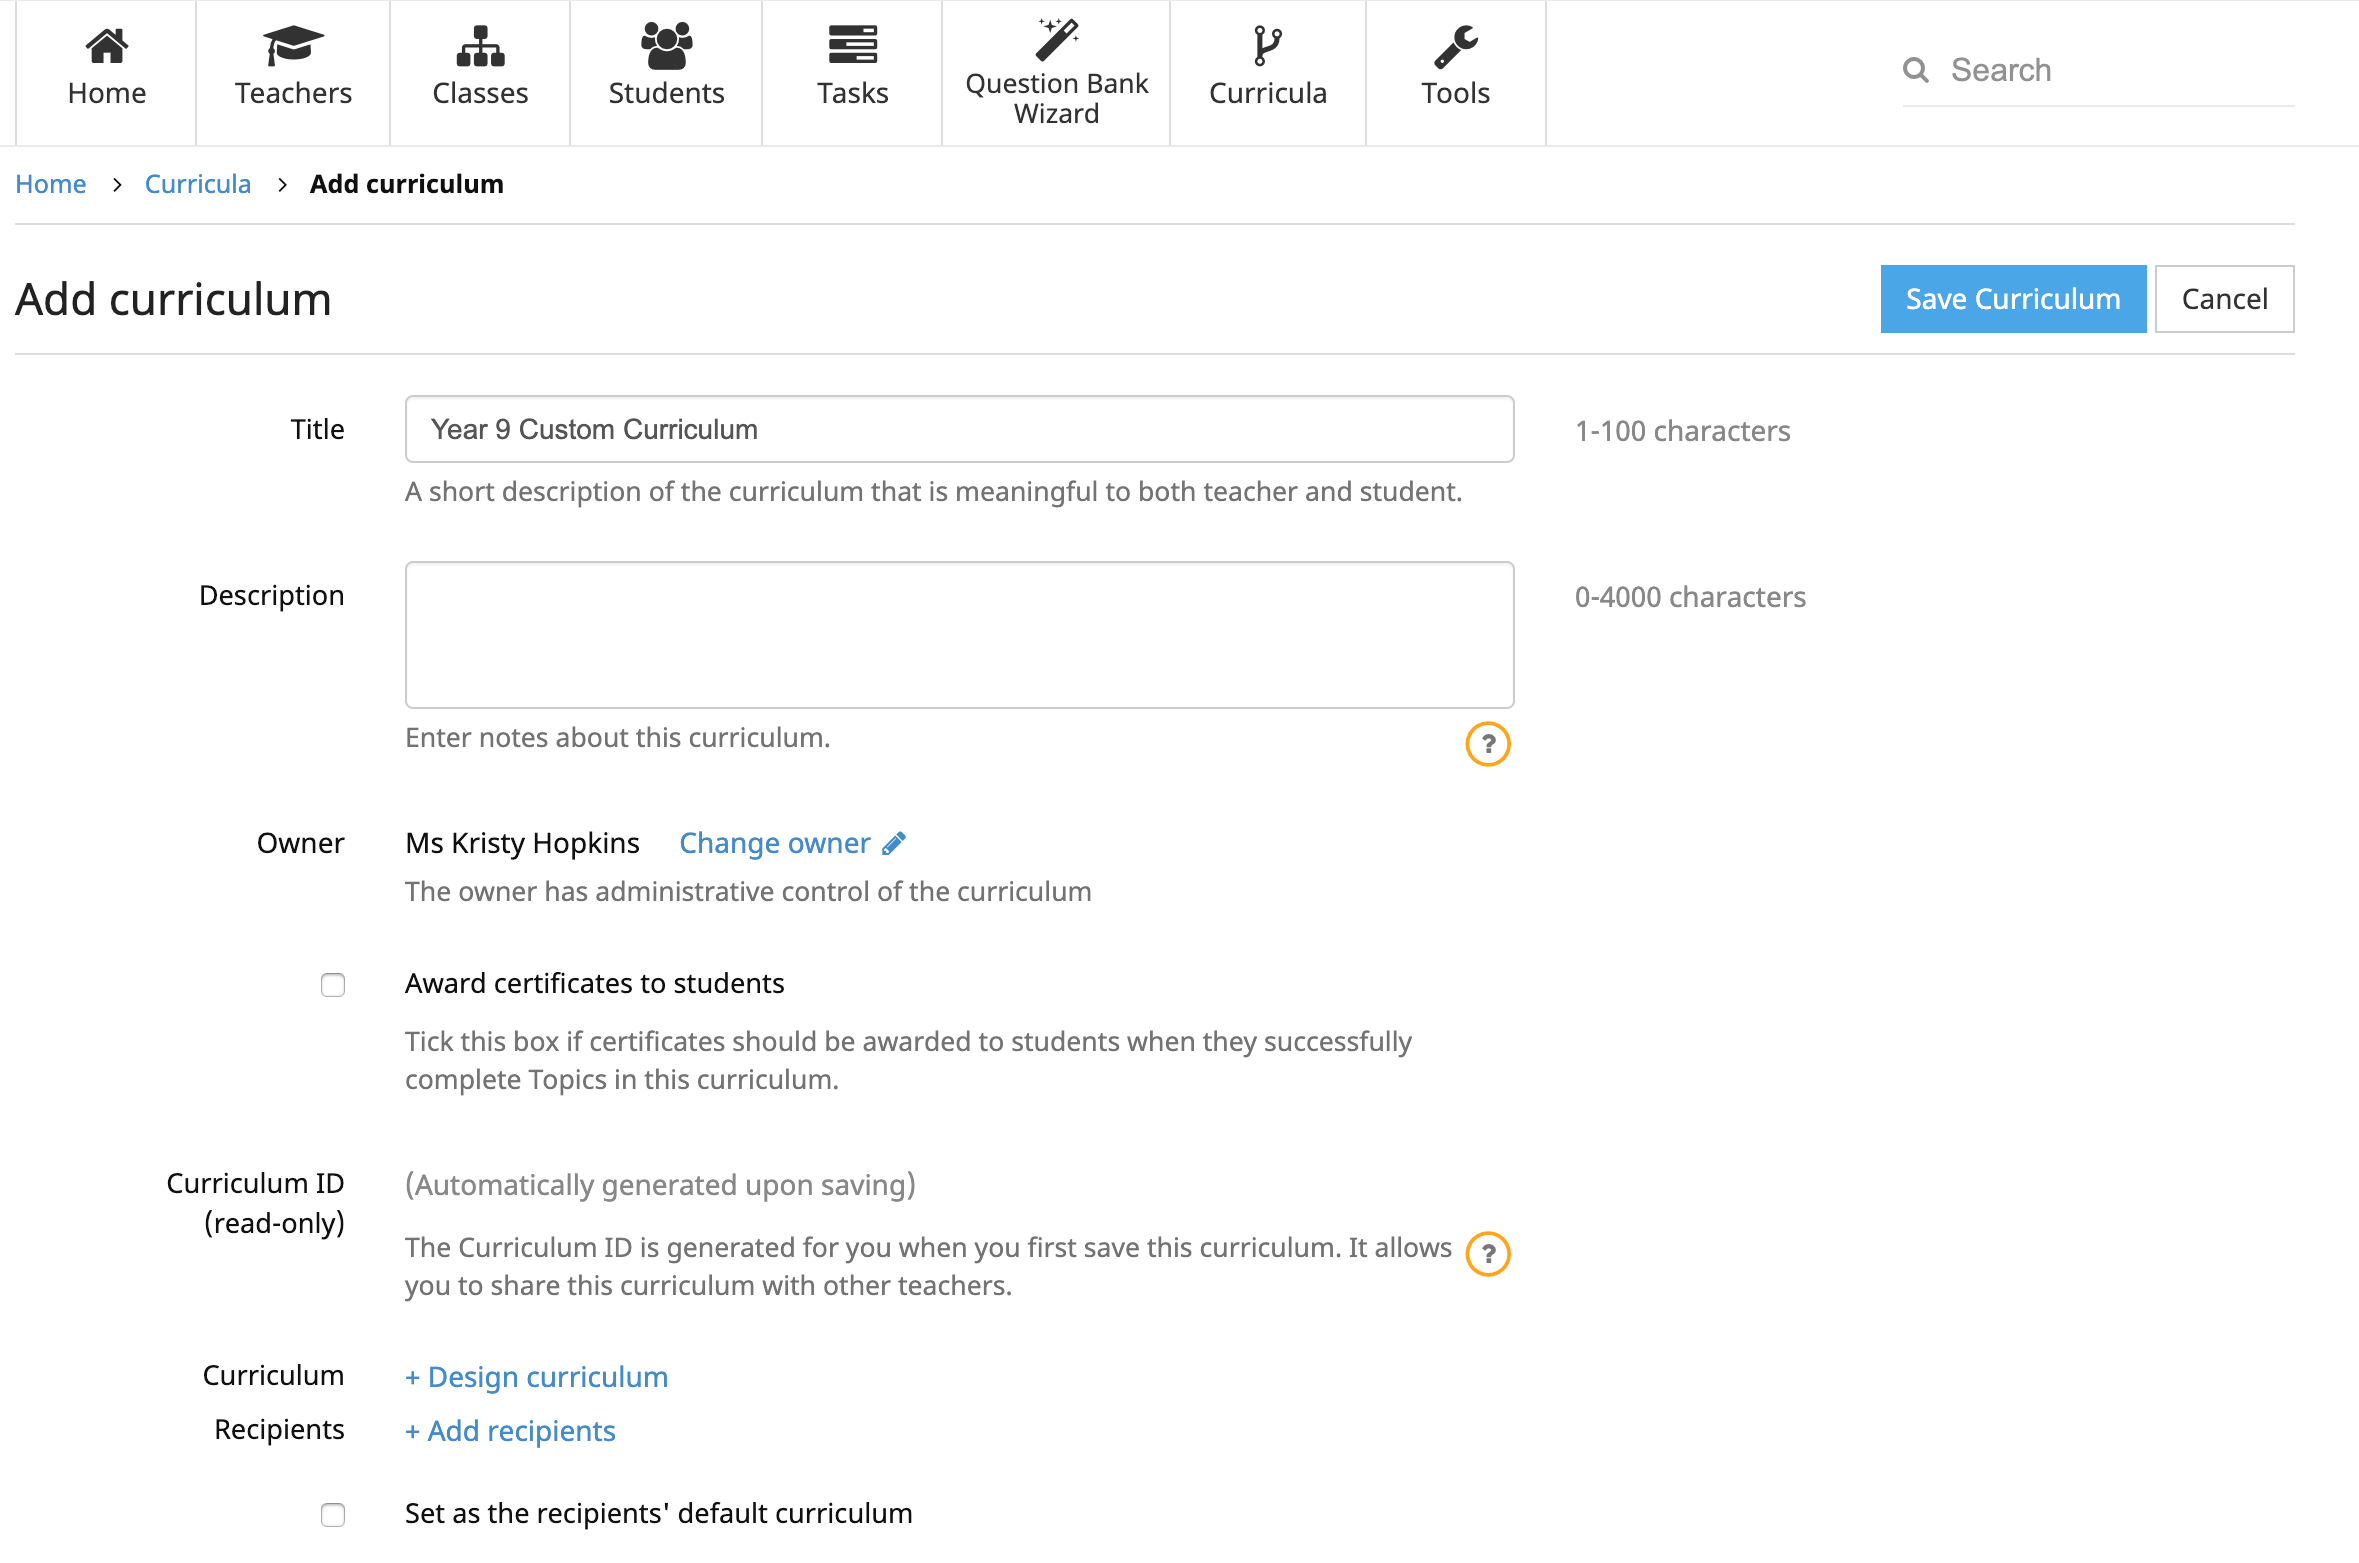Expand Add recipients link
Screen dimensions: 2359x1563
click(x=510, y=1431)
